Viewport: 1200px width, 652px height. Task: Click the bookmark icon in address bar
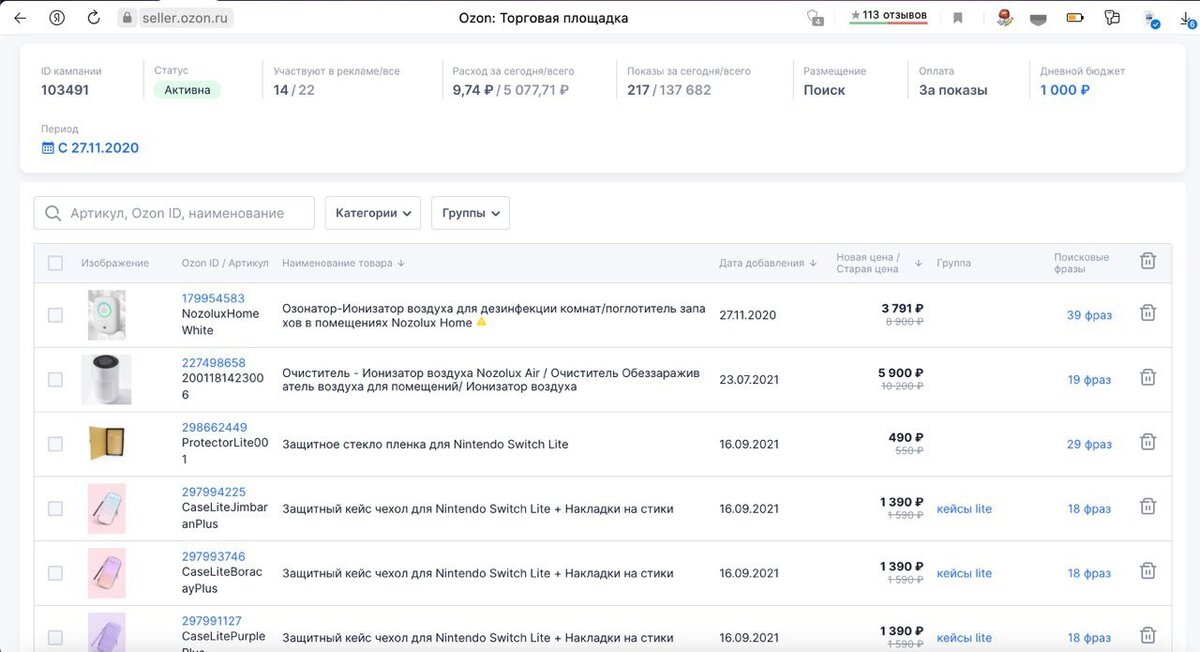(x=957, y=18)
